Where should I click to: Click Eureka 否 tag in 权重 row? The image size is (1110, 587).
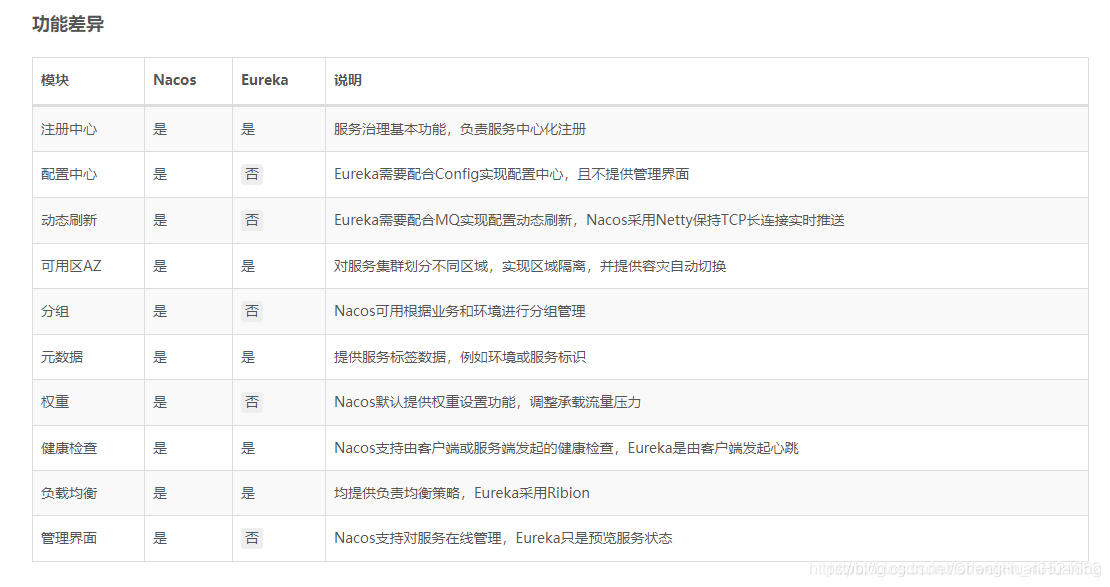[x=252, y=402]
